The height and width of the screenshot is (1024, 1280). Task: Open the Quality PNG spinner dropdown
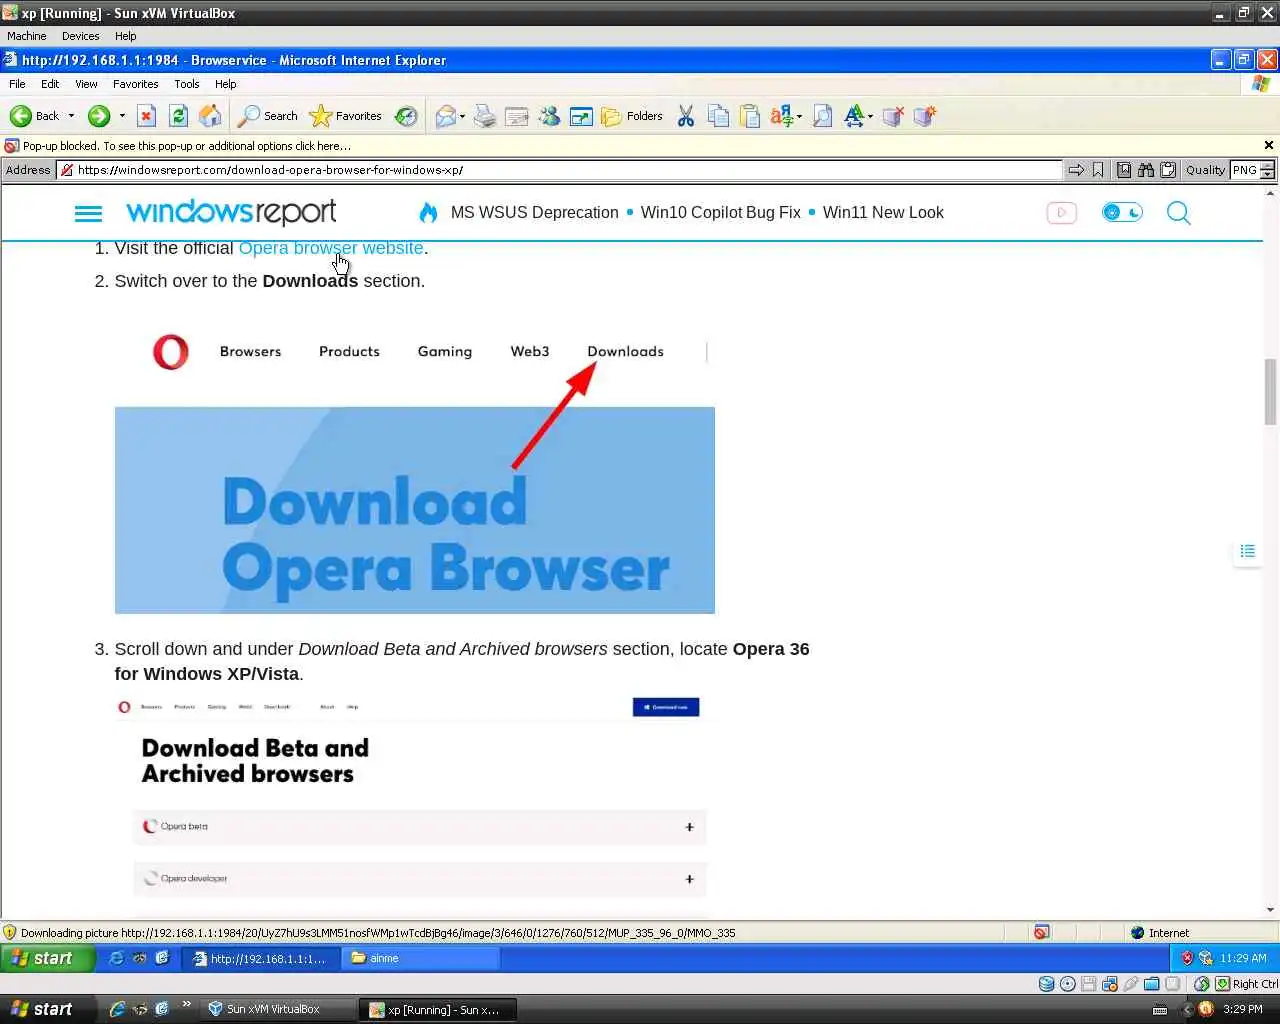coord(1268,170)
